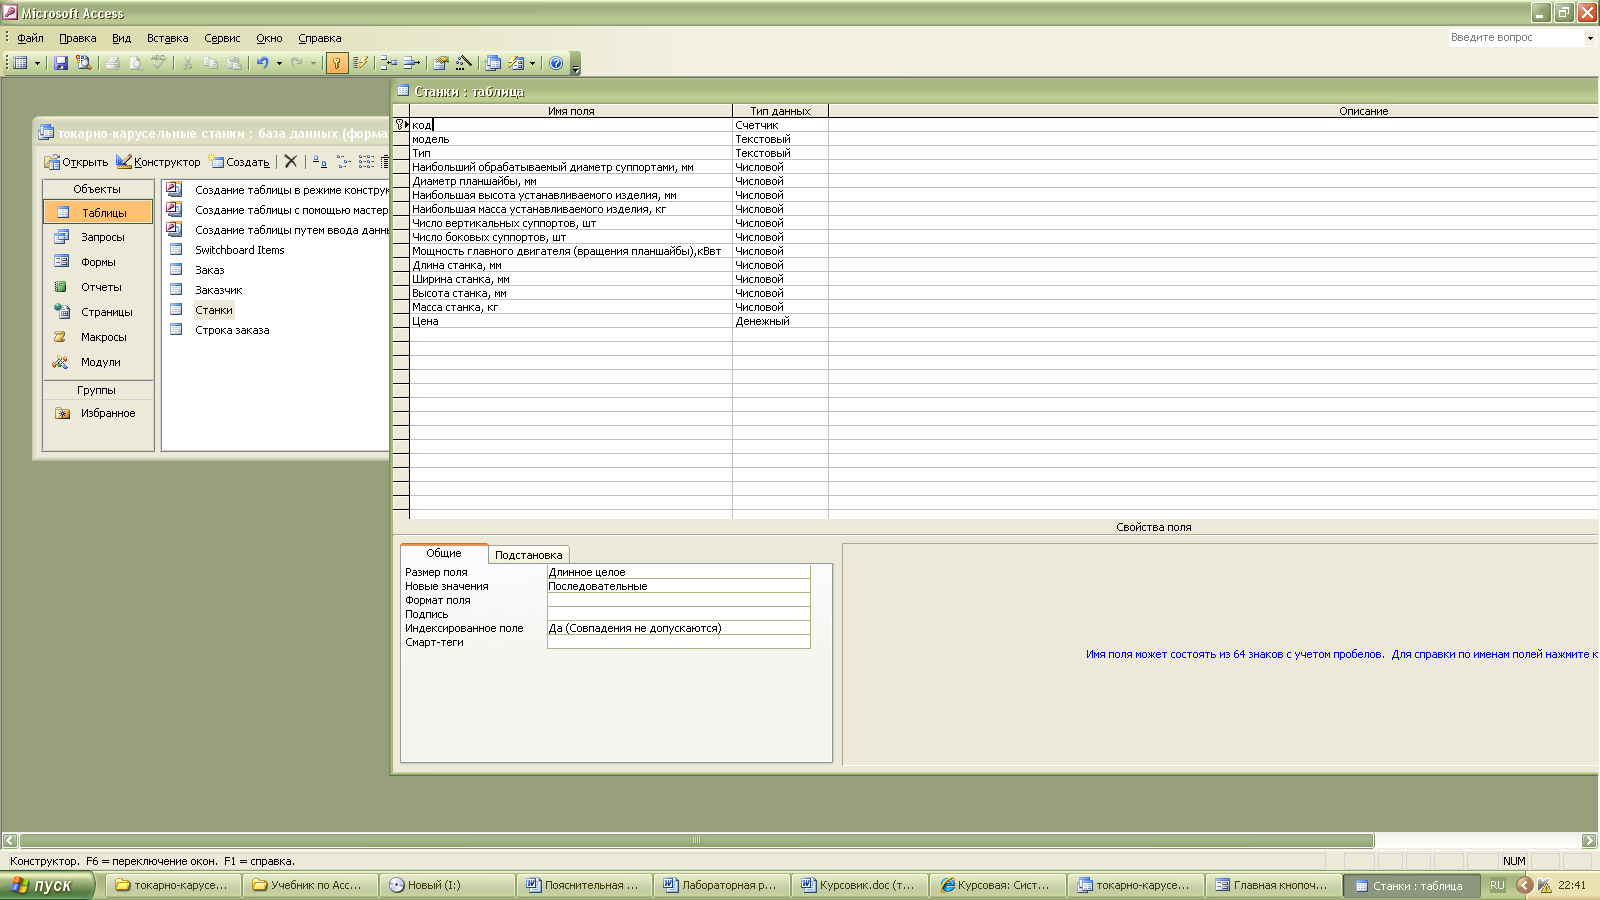Screen dimensions: 1600x900
Task: Open the Справка menu
Action: click(319, 38)
